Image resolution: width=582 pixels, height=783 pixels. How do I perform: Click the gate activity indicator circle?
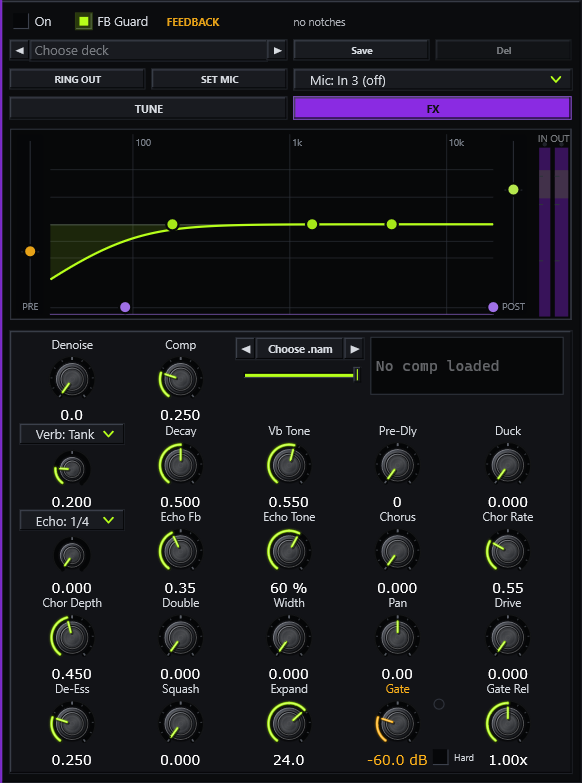coord(439,704)
